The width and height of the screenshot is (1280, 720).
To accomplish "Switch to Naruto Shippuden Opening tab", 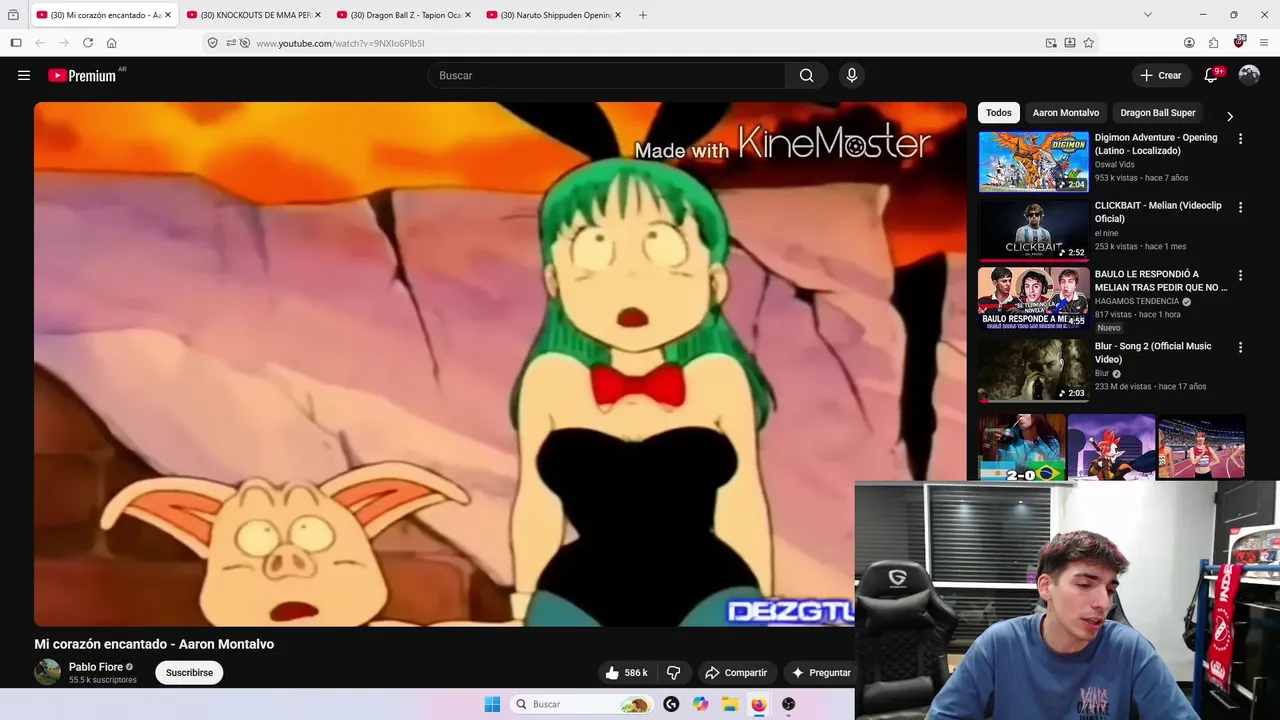I will tap(555, 15).
